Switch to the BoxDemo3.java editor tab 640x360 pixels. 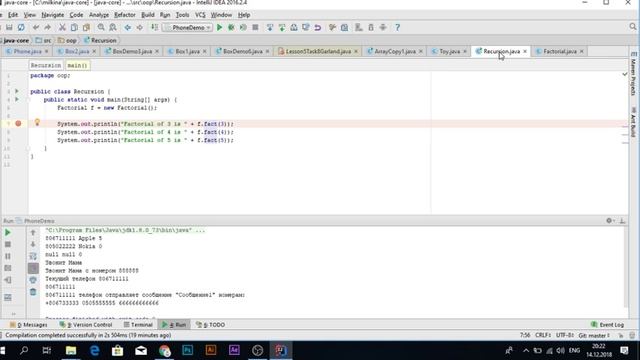click(132, 51)
